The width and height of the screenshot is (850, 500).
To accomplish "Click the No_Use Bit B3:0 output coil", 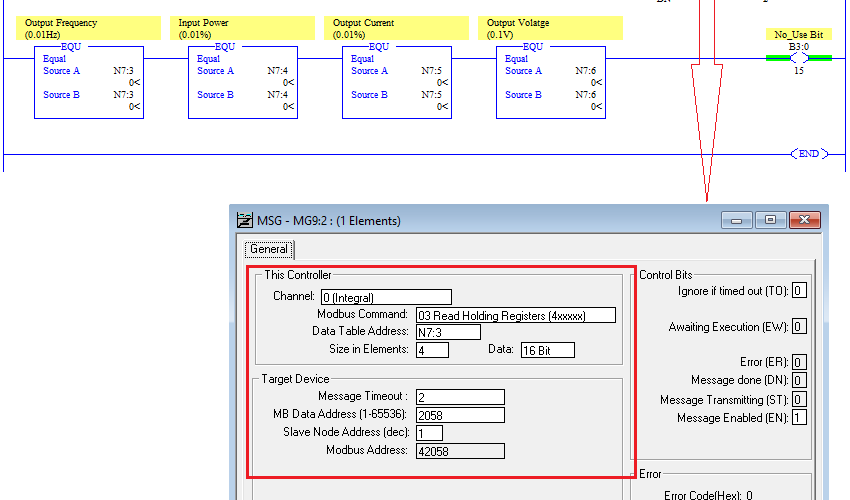I will click(x=799, y=58).
